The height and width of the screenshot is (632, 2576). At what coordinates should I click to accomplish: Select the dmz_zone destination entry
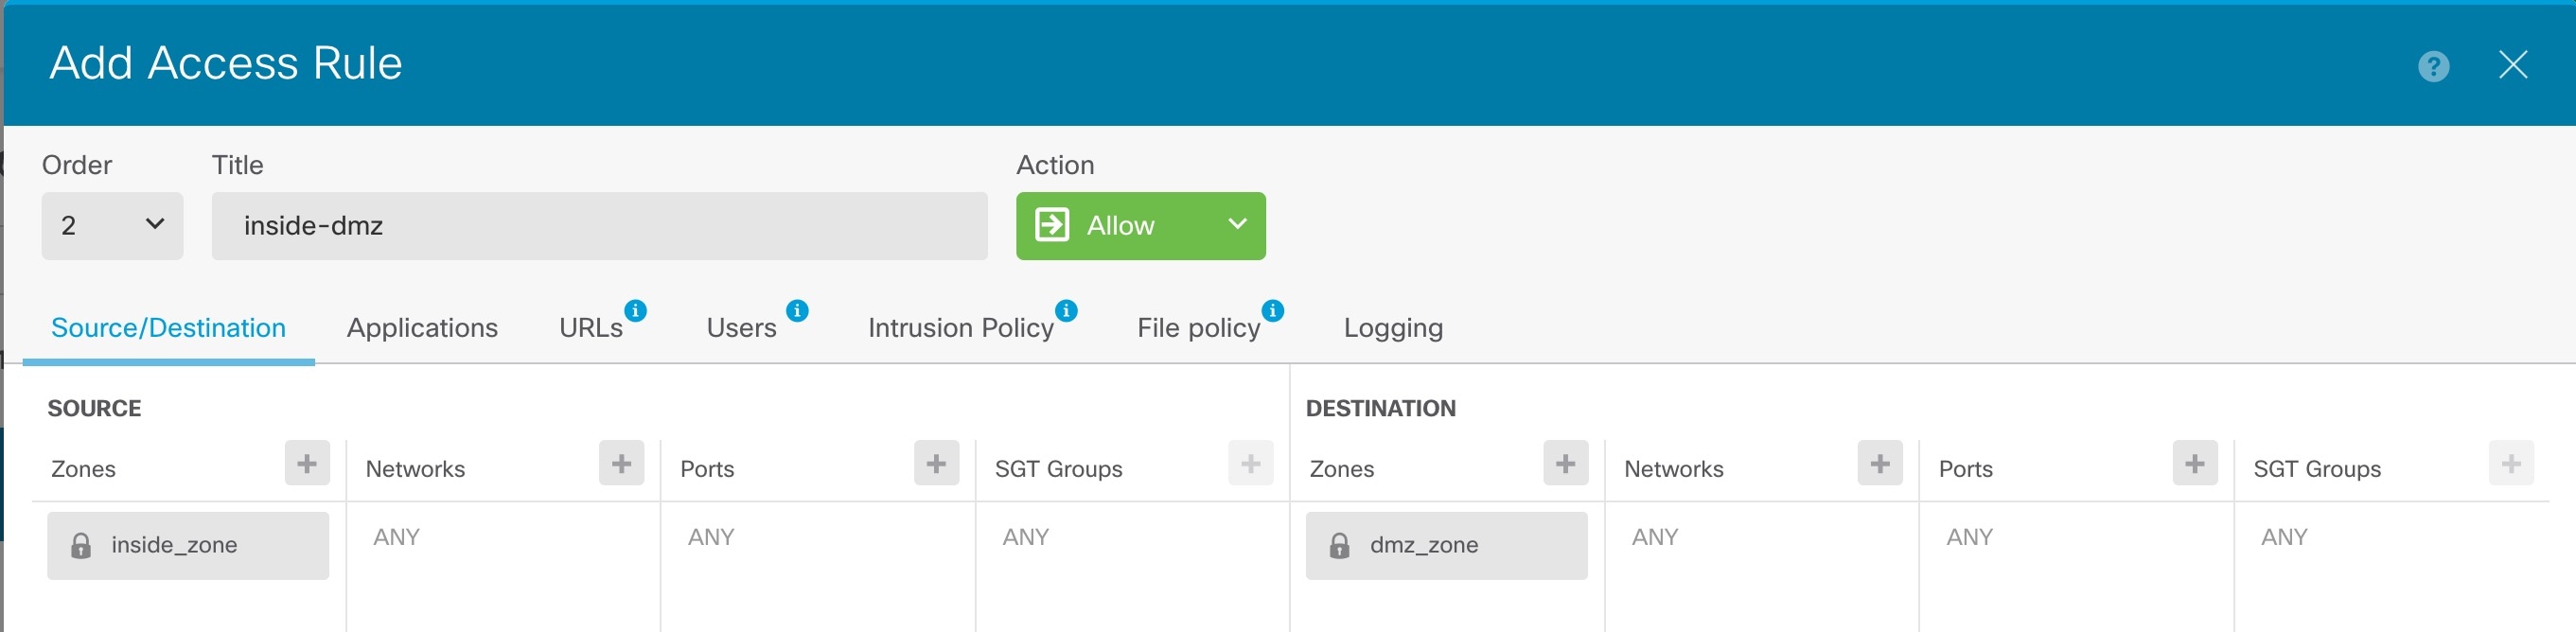click(1445, 546)
